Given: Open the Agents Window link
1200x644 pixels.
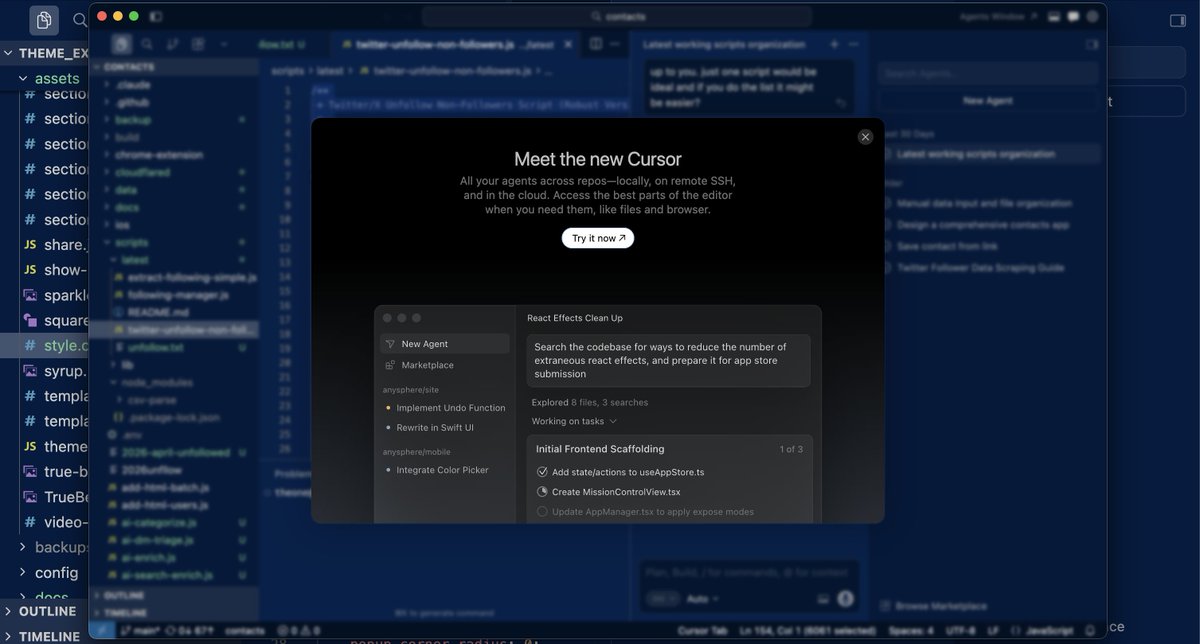Looking at the screenshot, I should coord(998,16).
